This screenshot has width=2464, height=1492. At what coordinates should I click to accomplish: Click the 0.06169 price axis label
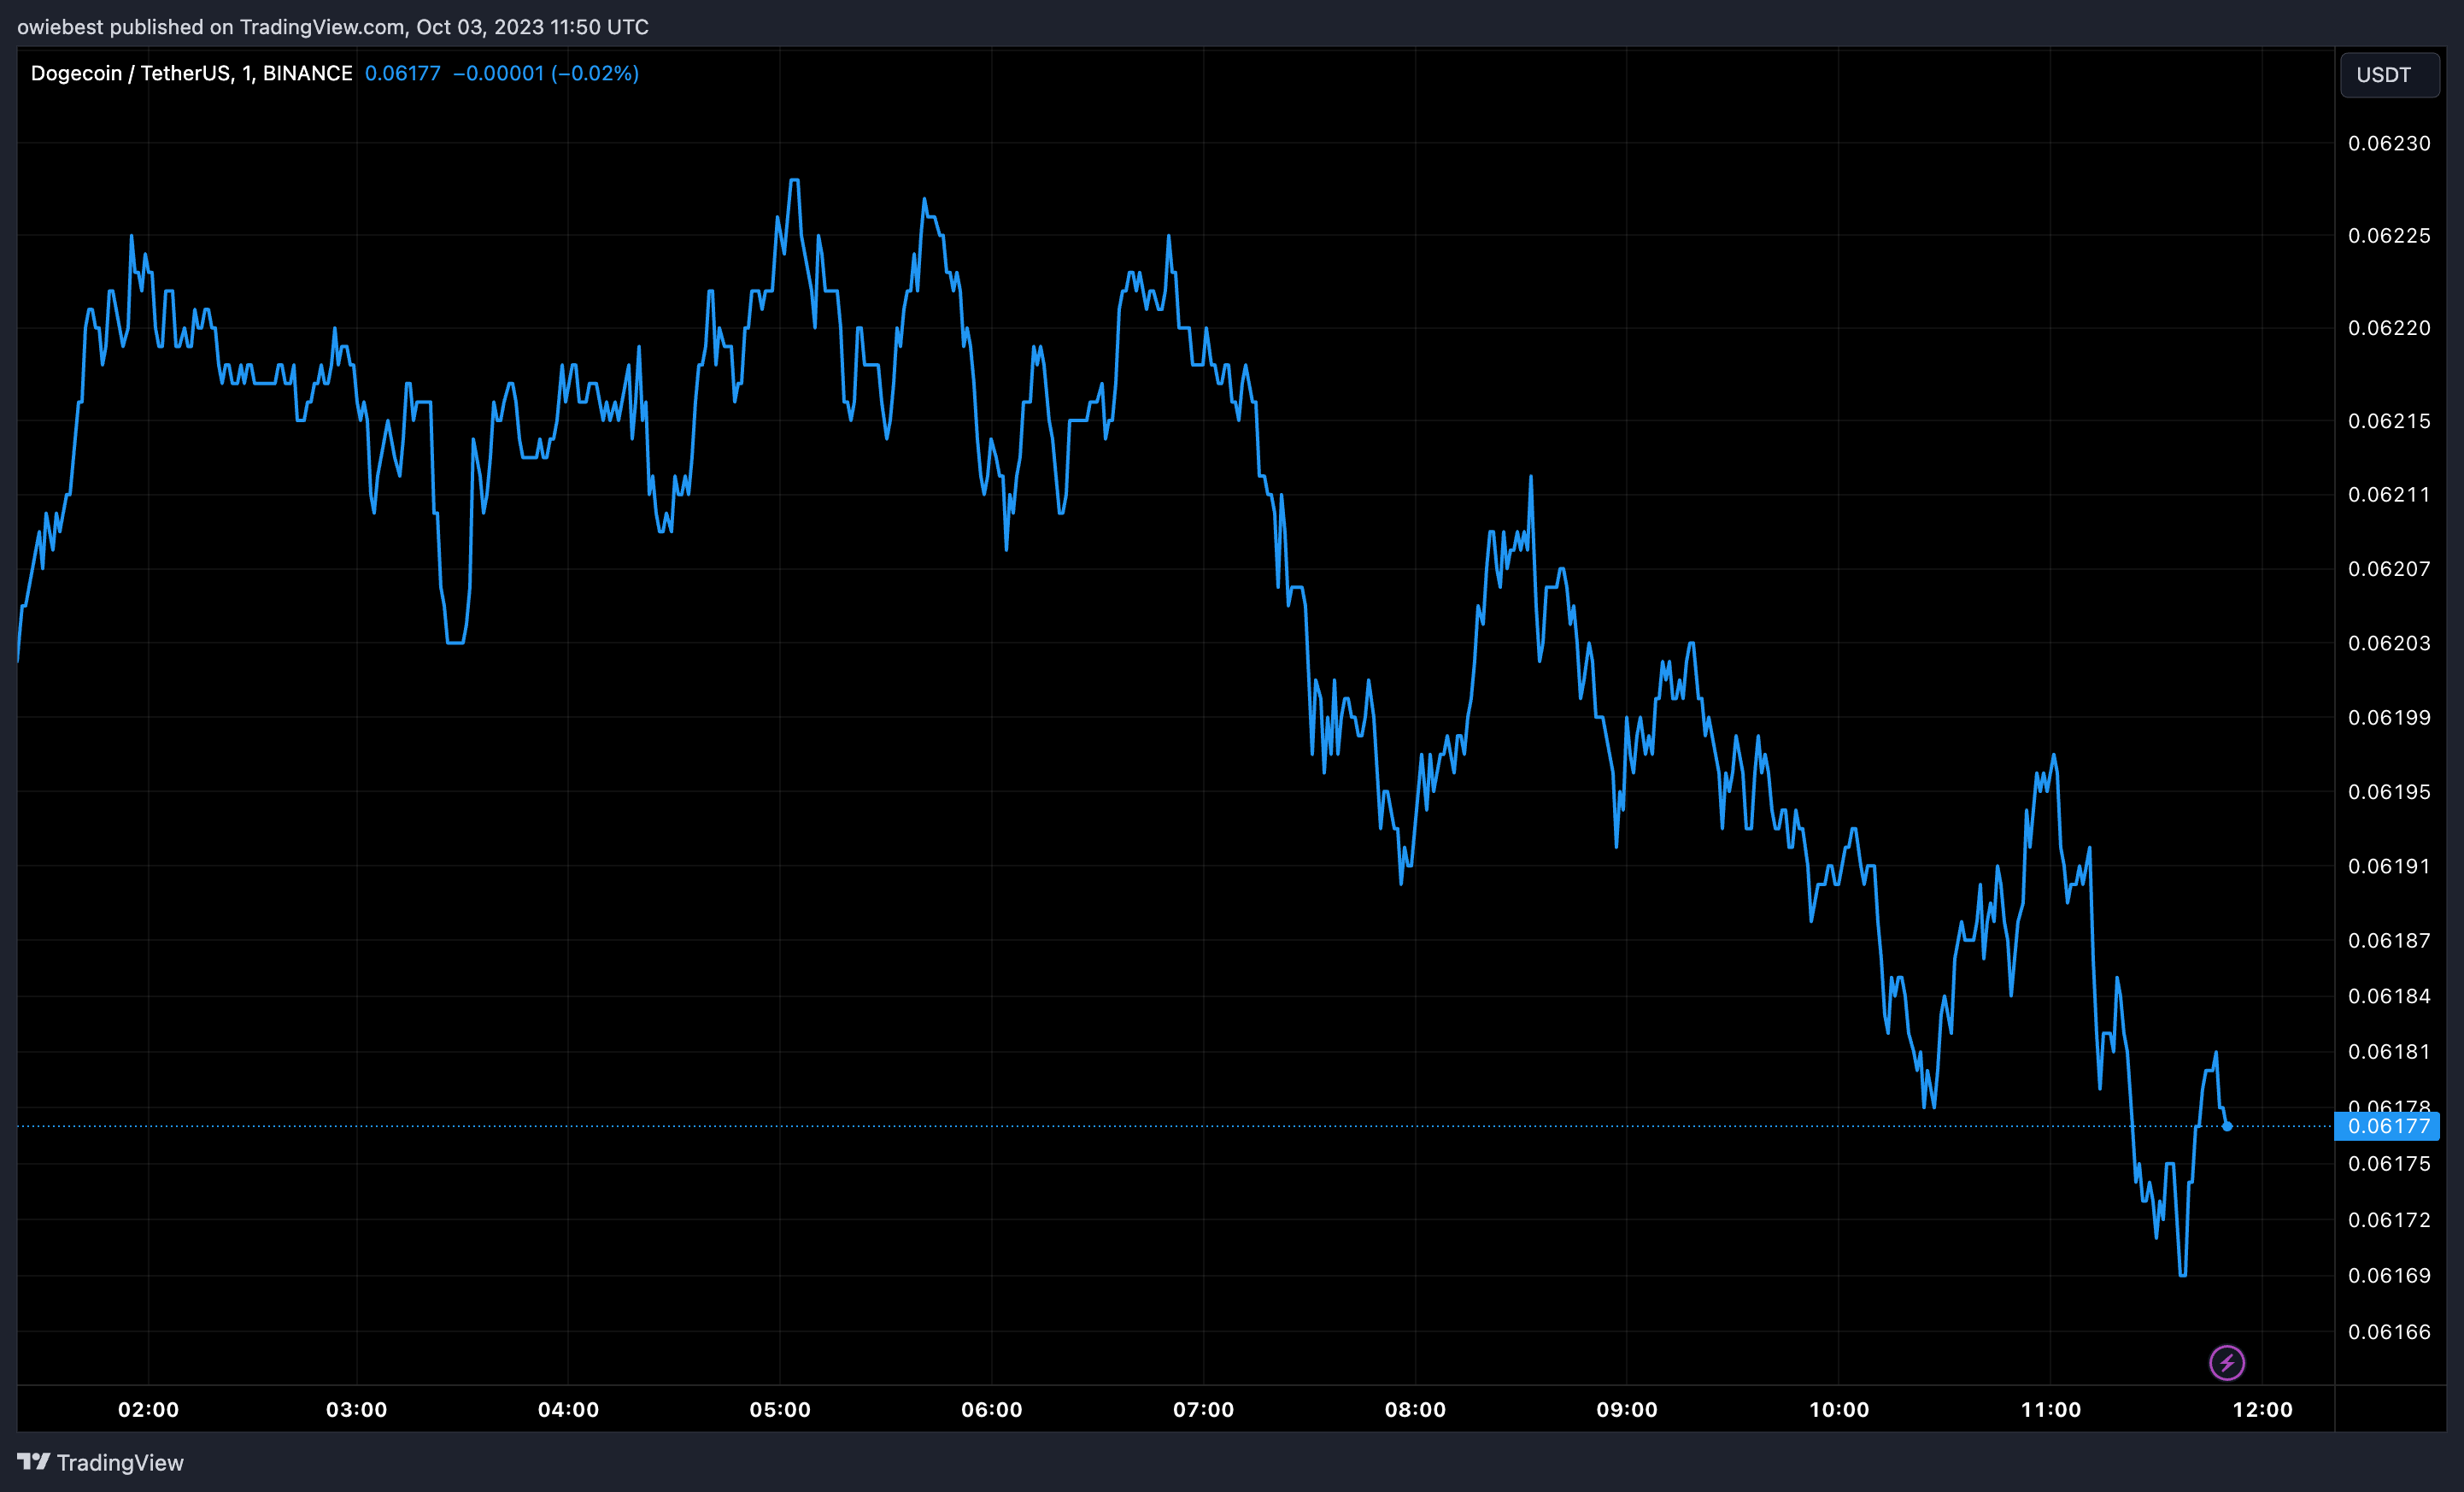tap(2389, 1275)
